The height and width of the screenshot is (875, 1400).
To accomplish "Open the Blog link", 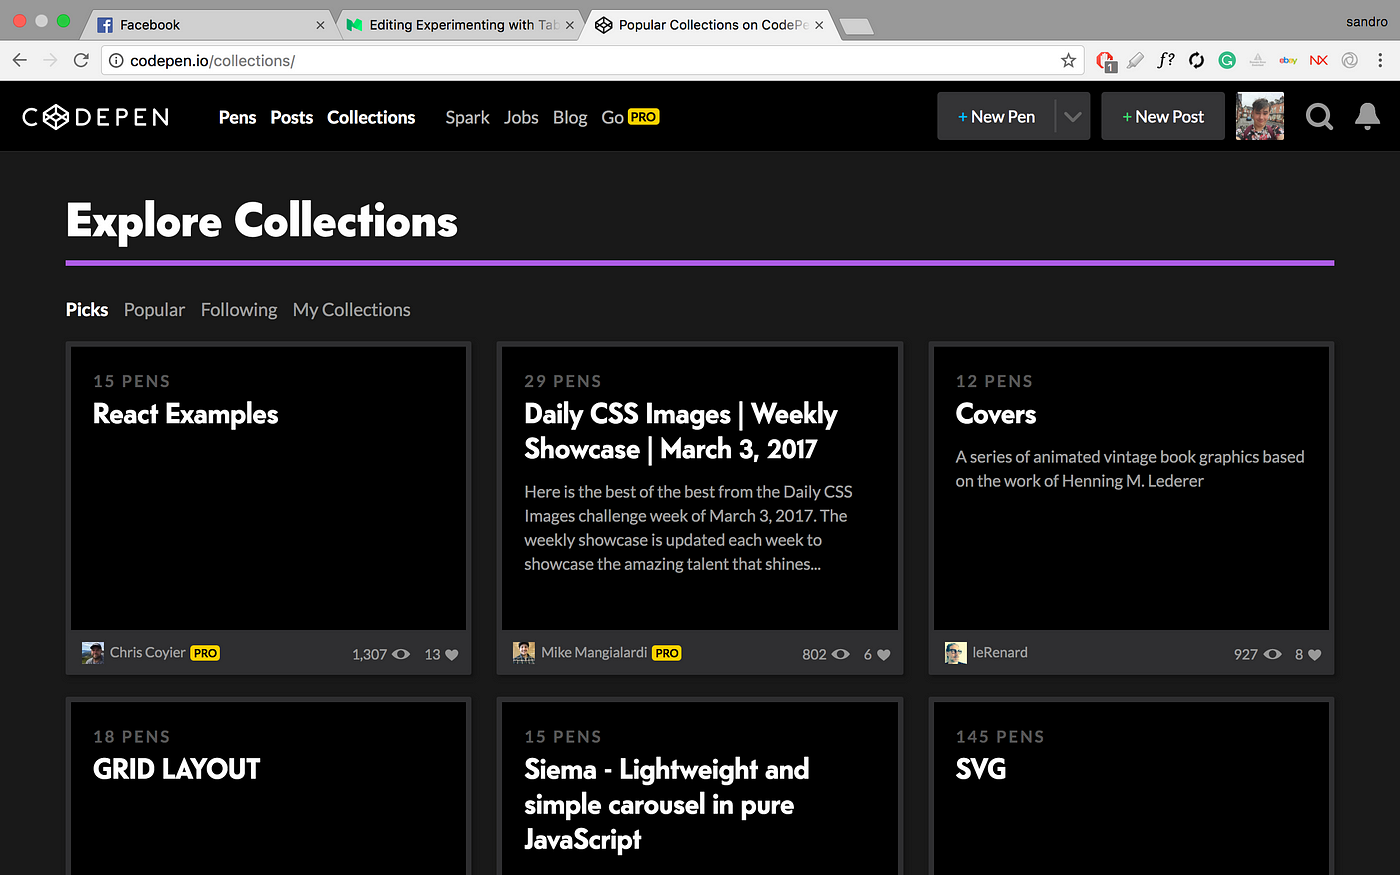I will [570, 117].
